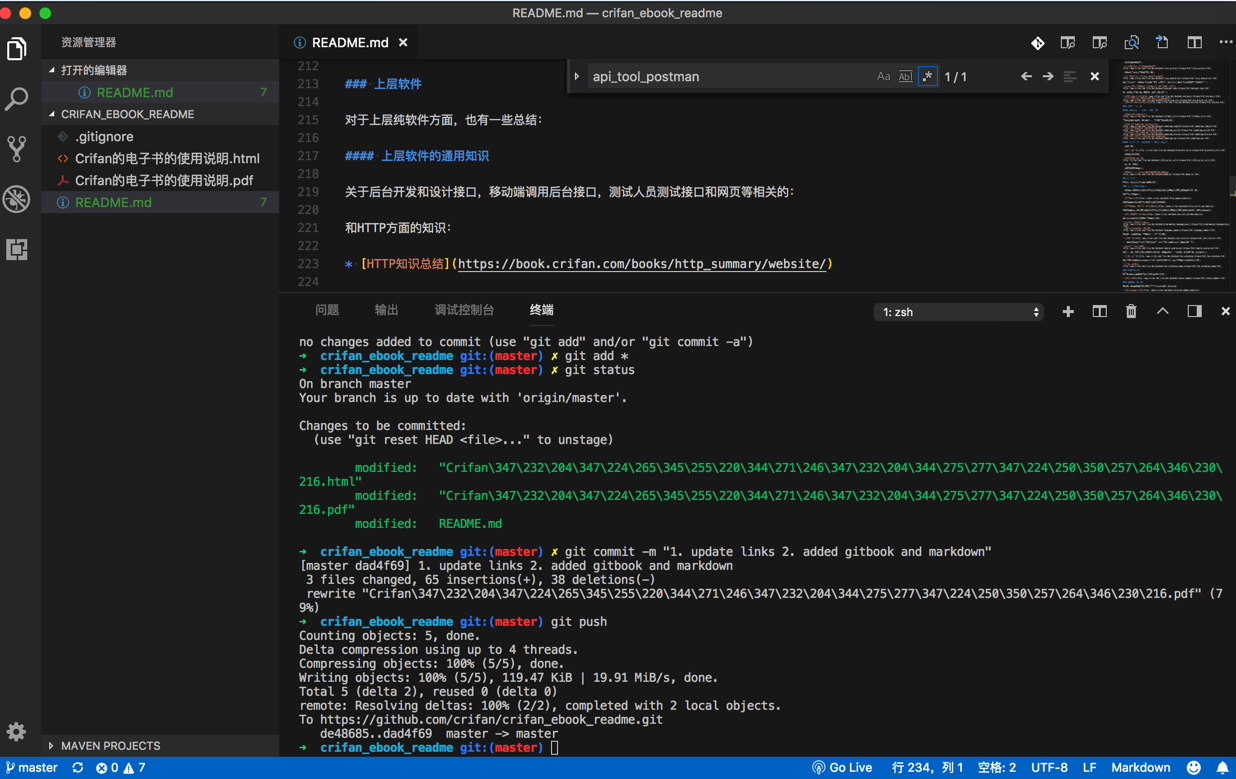Toggle Match Whole Word in find widget

pos(905,76)
